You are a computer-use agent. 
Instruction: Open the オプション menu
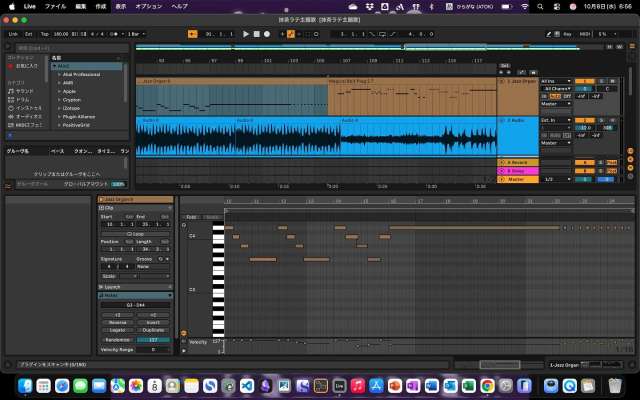pos(148,6)
